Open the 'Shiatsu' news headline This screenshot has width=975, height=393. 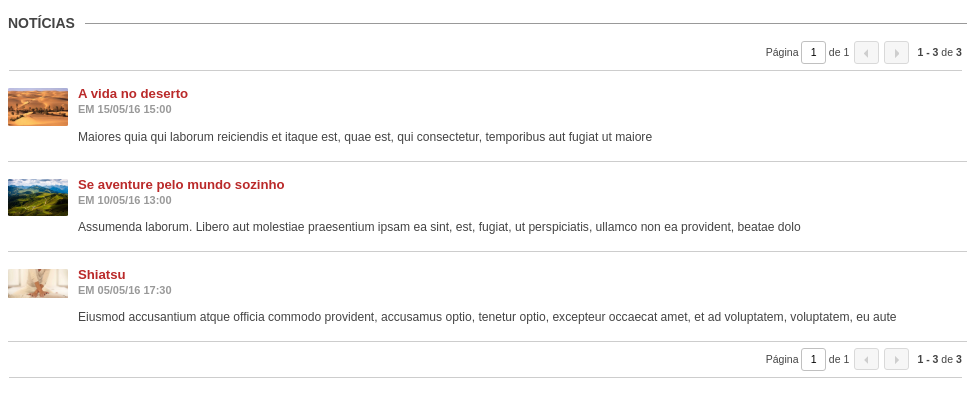[102, 275]
